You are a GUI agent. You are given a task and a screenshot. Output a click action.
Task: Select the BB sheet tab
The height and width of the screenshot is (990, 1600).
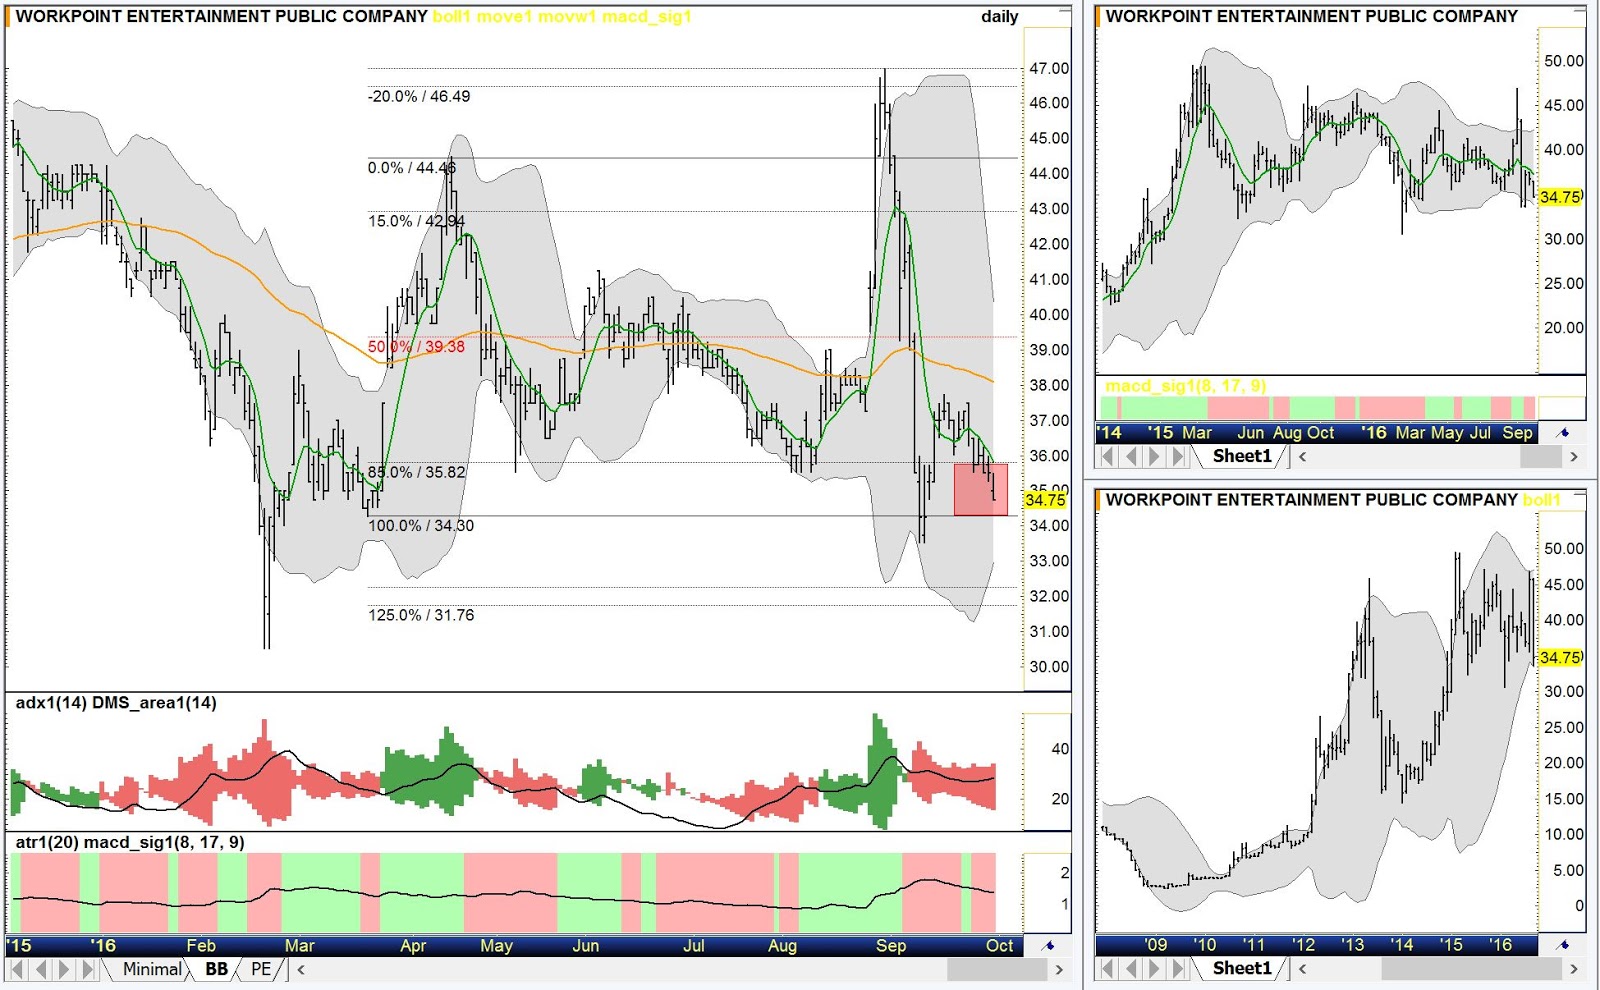[x=216, y=969]
